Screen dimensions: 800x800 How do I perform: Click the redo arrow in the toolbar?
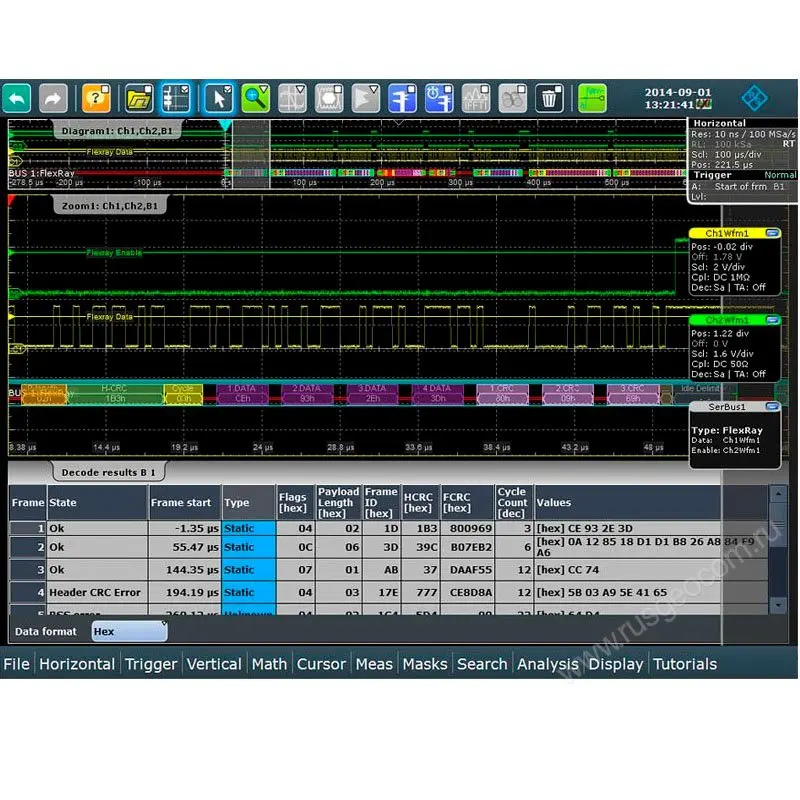point(53,98)
